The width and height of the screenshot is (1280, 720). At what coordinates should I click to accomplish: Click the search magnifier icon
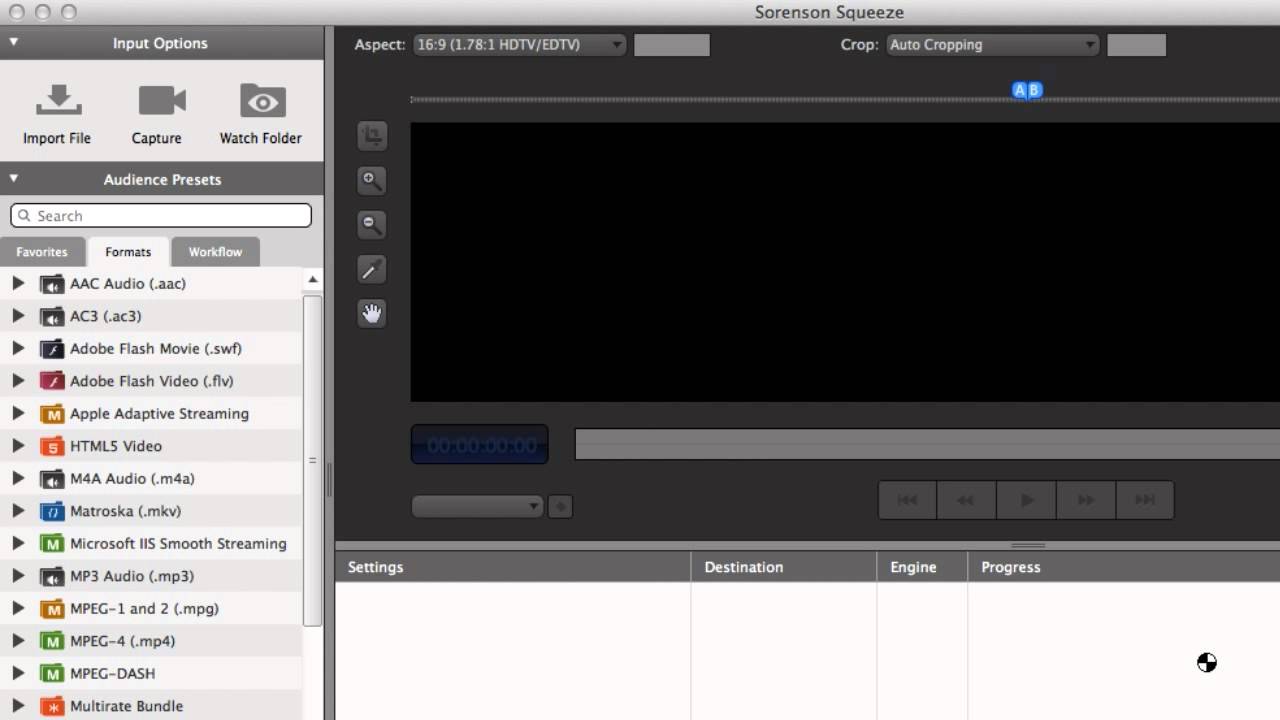click(x=24, y=216)
